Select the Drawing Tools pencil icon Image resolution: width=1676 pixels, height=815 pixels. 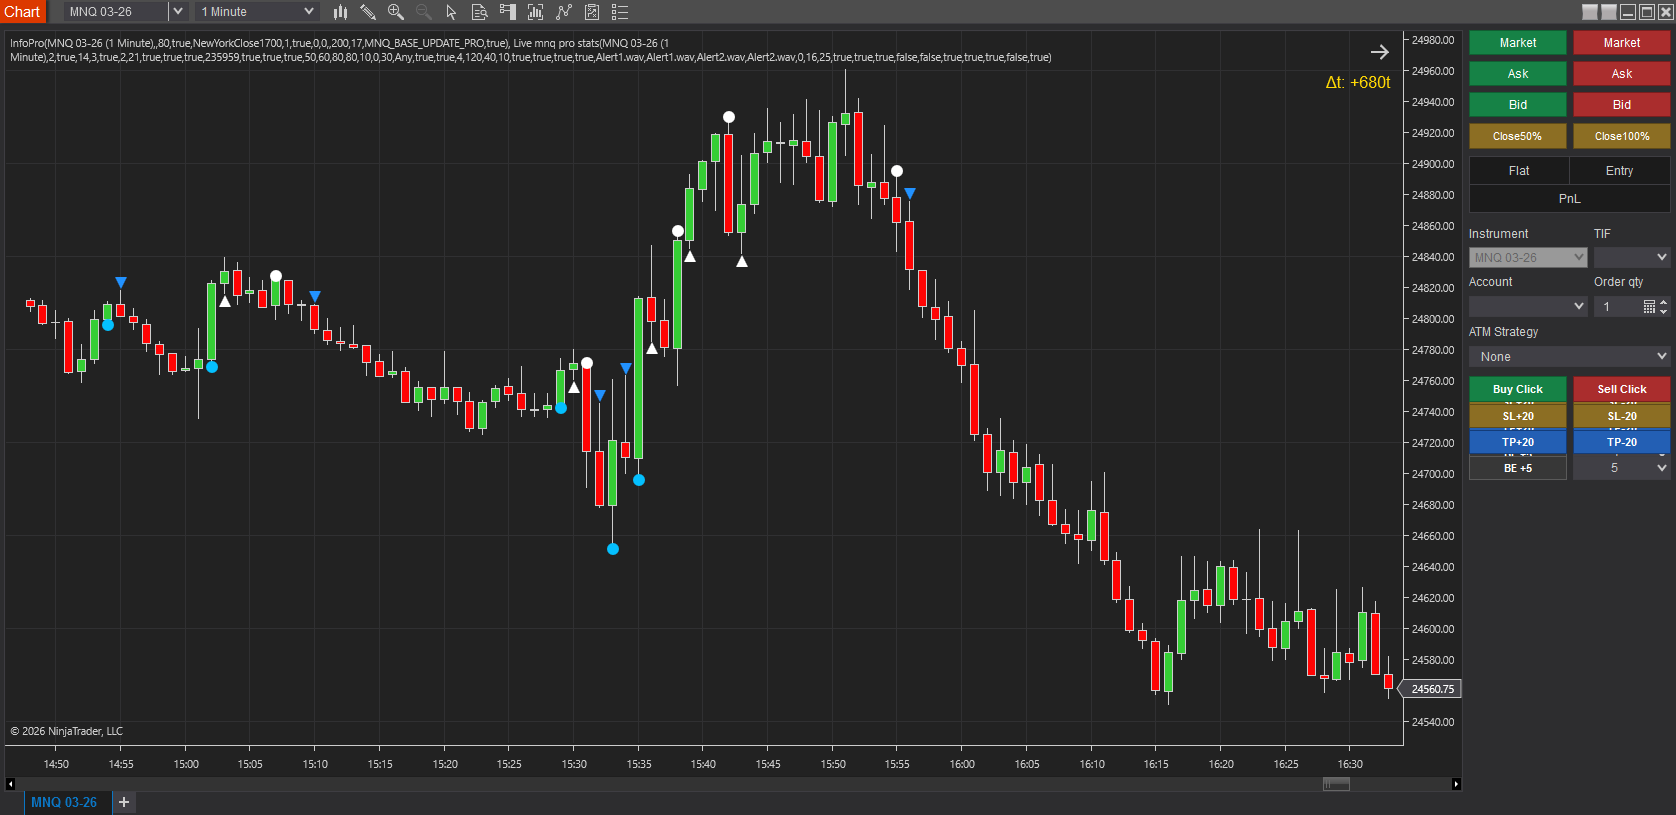pyautogui.click(x=368, y=12)
